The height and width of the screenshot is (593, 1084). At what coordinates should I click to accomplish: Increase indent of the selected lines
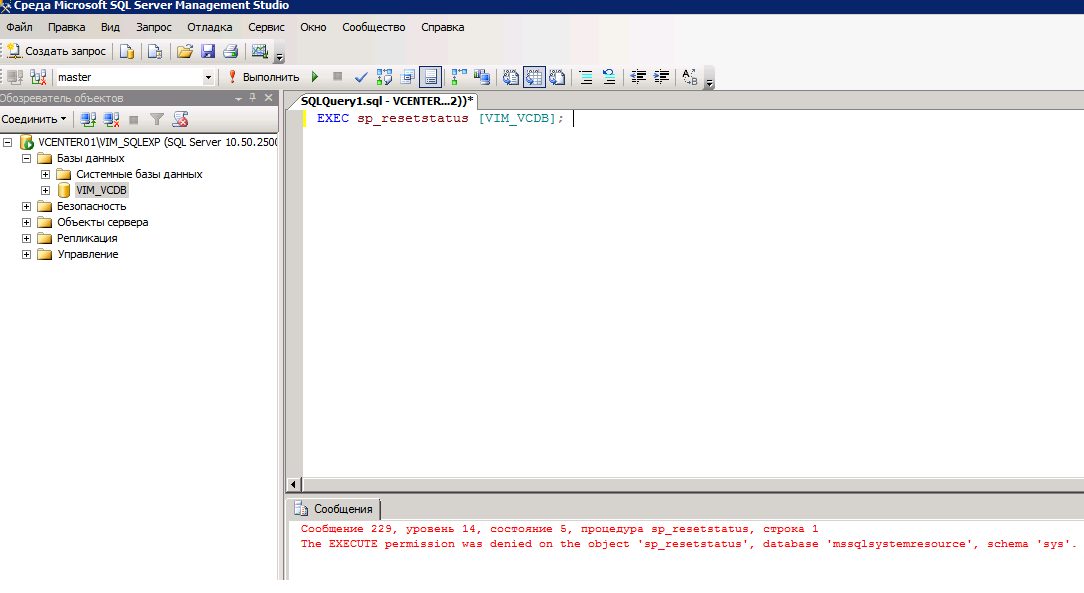(662, 77)
